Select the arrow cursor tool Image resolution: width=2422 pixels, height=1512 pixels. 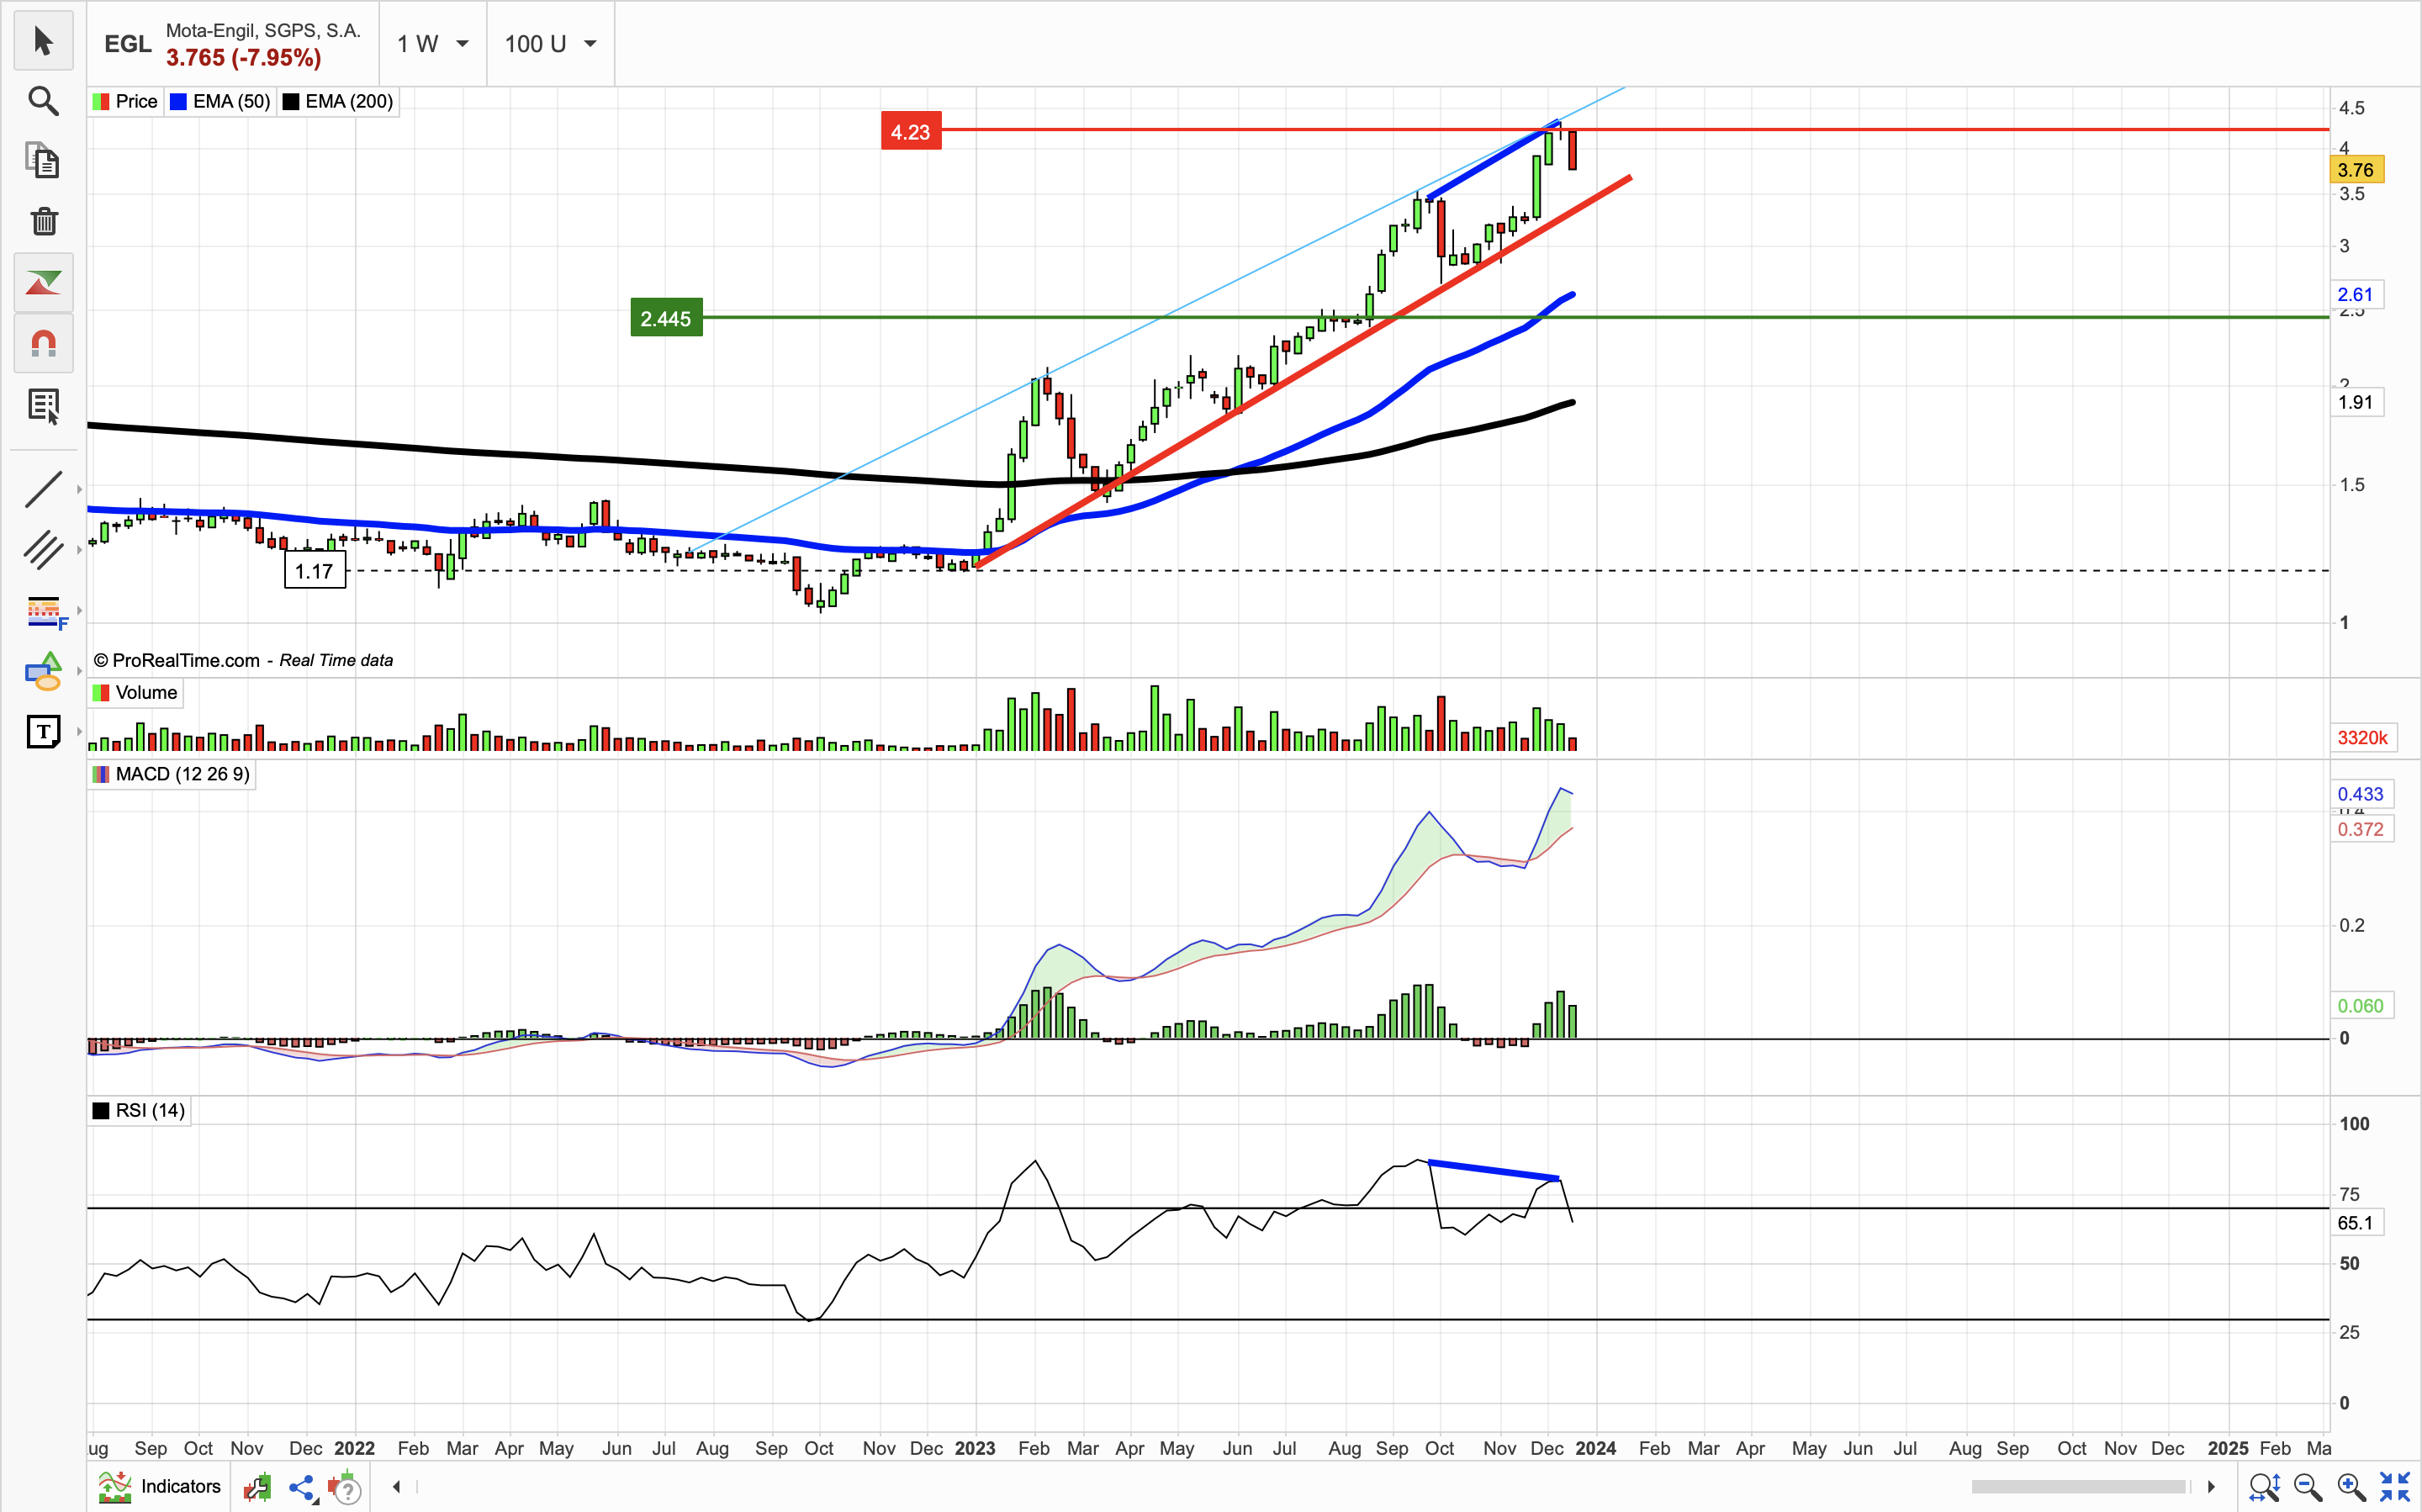(x=43, y=41)
